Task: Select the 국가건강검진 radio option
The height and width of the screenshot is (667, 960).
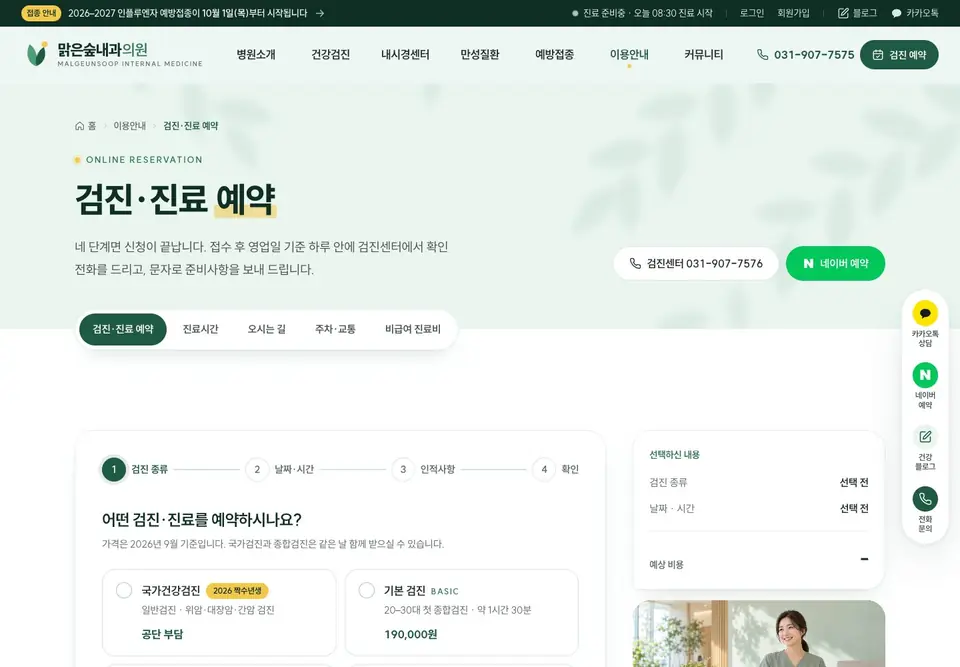Action: 124,590
